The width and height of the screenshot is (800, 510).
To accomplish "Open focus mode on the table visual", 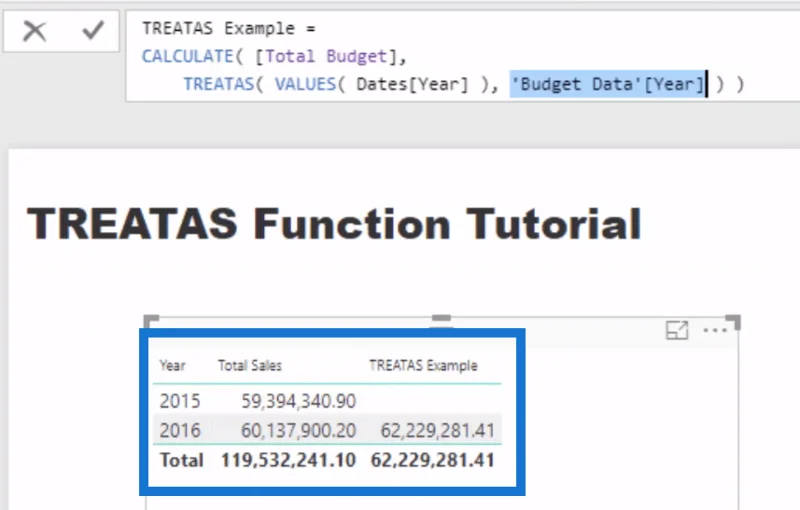I will click(x=677, y=330).
